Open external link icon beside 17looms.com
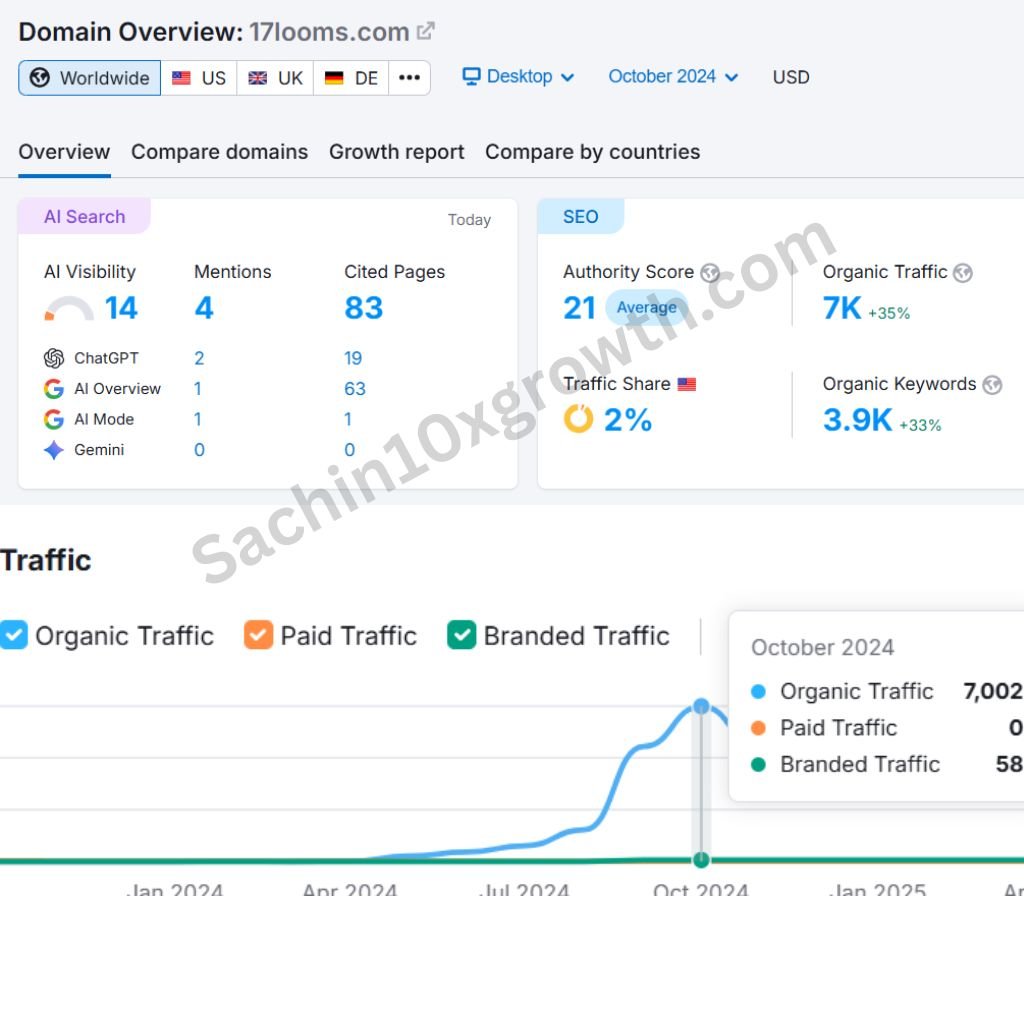 click(x=426, y=31)
